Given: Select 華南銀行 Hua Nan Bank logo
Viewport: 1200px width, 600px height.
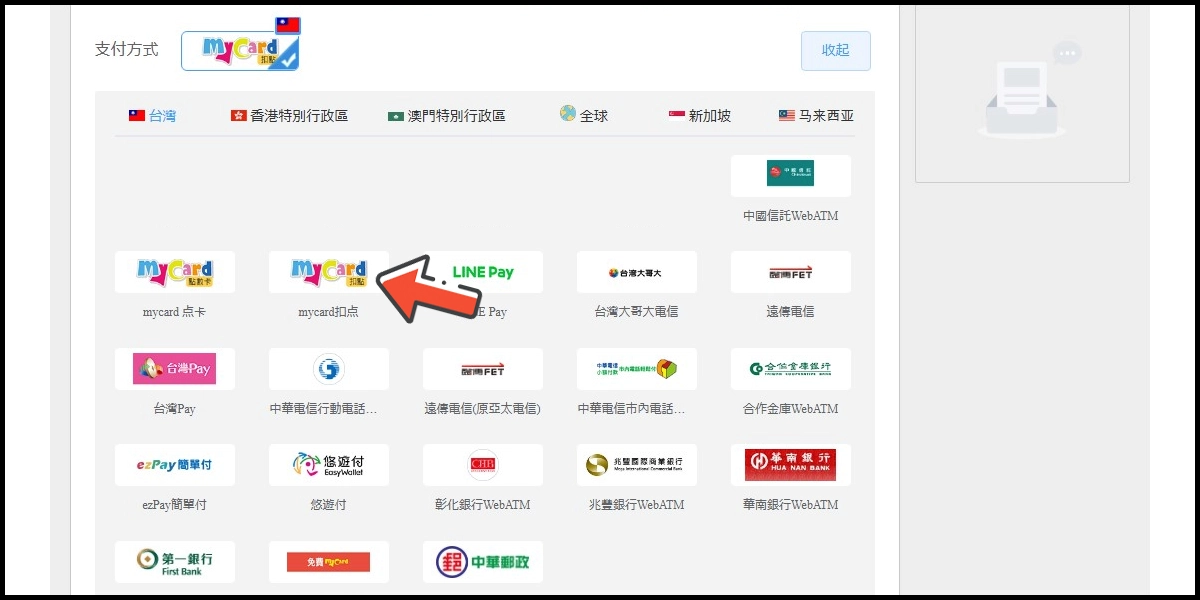Looking at the screenshot, I should pyautogui.click(x=791, y=465).
